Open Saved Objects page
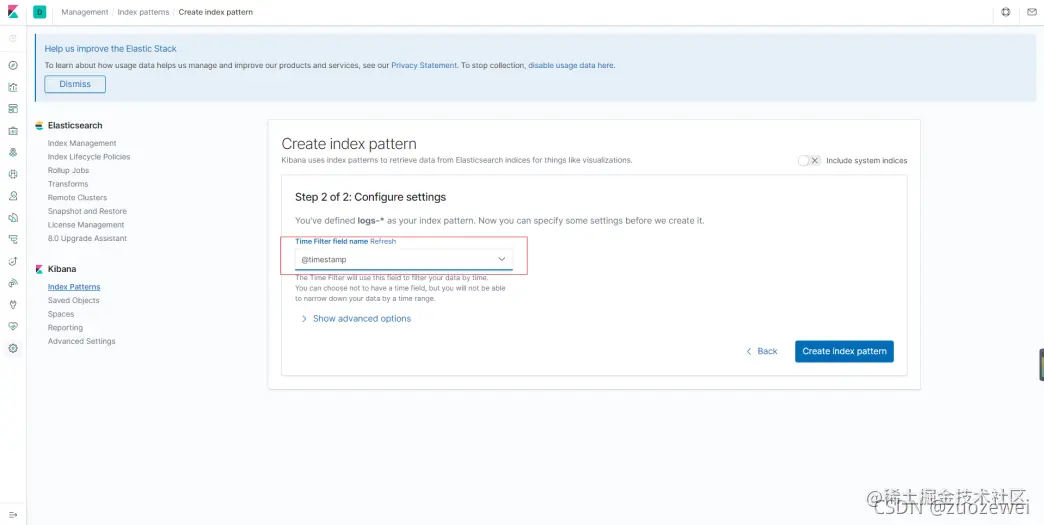The width and height of the screenshot is (1044, 525). point(73,300)
